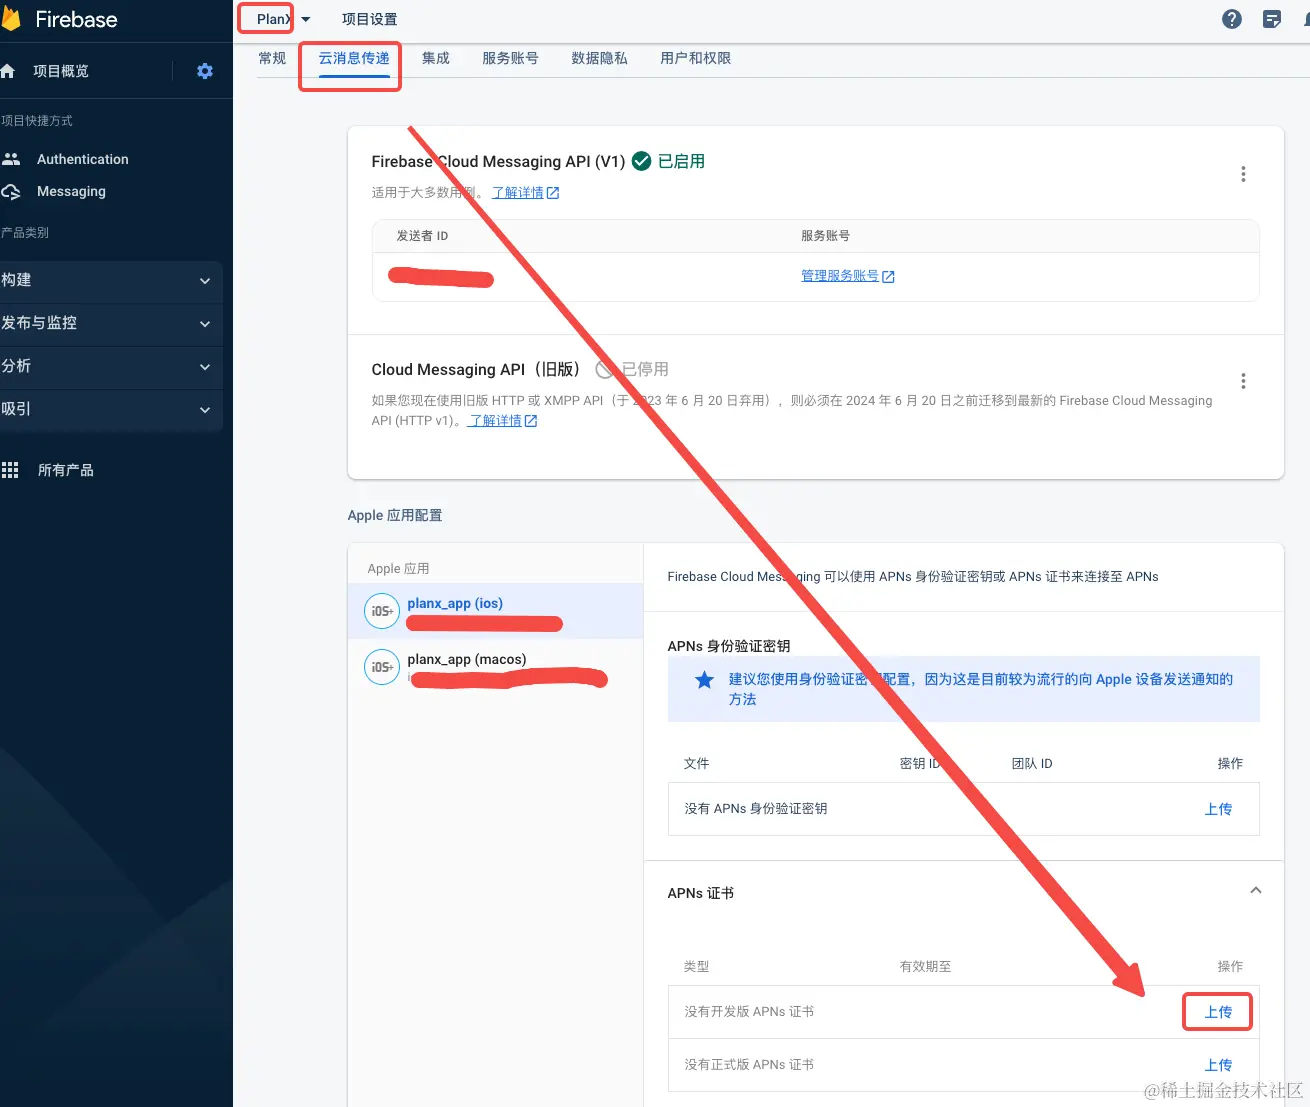Open more options for legacy Cloud Messaging API
The height and width of the screenshot is (1107, 1310).
tap(1243, 381)
